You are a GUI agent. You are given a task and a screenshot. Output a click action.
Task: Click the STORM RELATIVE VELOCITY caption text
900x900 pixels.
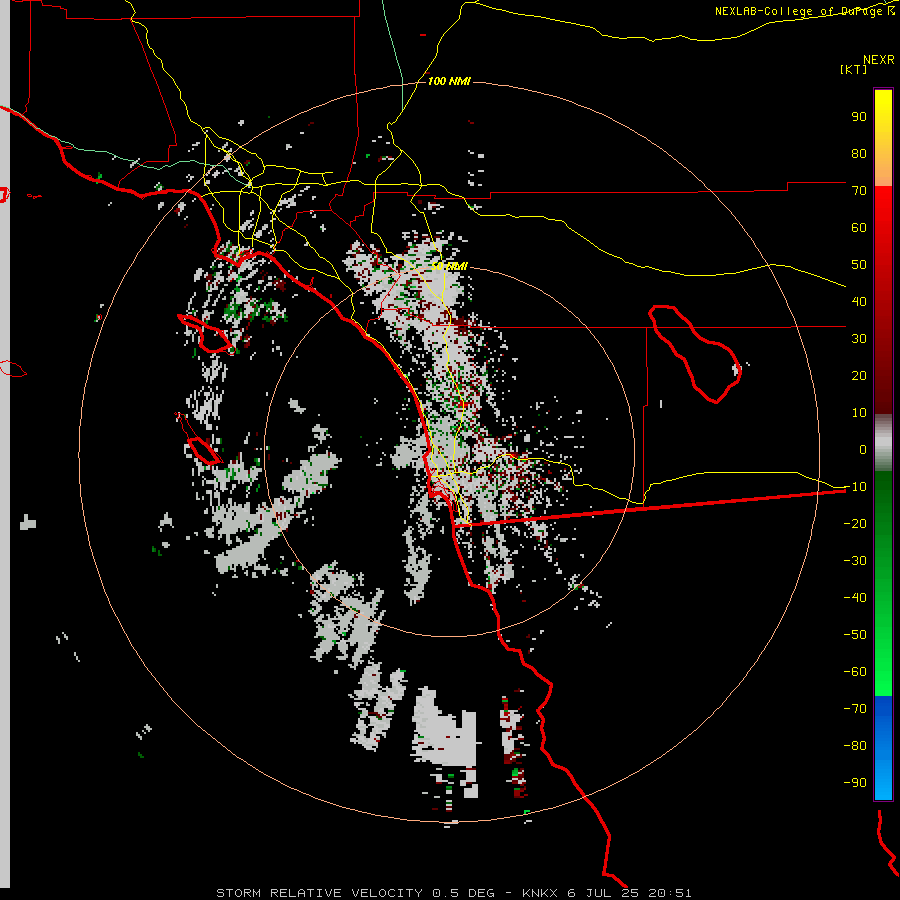[x=319, y=893]
